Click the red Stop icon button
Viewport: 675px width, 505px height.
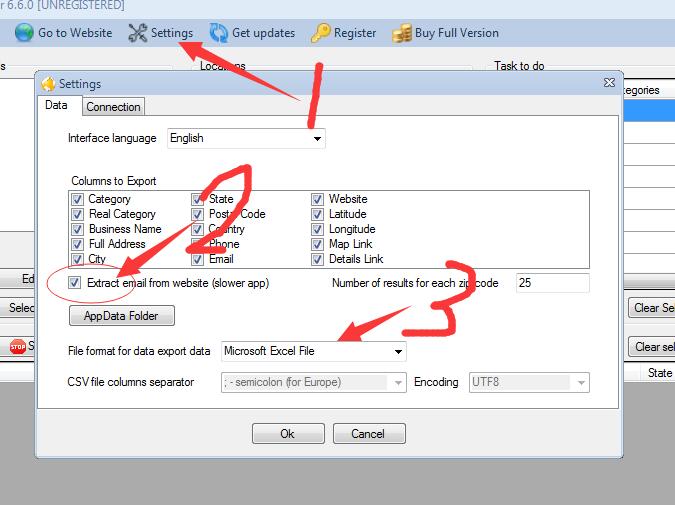[x=17, y=347]
